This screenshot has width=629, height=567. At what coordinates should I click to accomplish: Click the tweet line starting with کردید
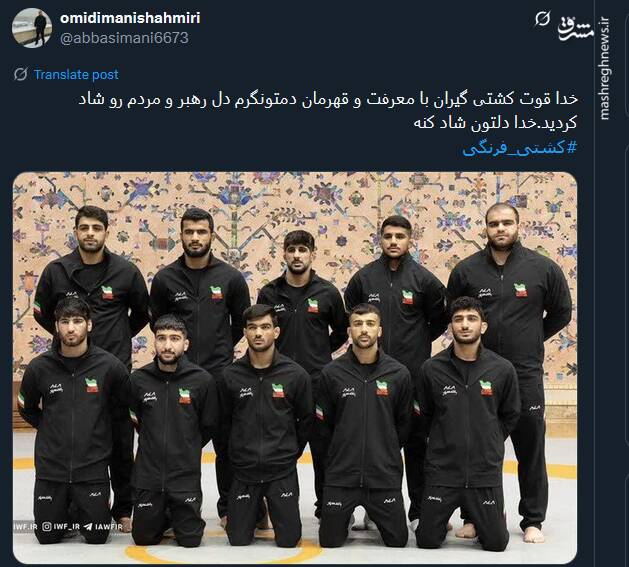(495, 122)
